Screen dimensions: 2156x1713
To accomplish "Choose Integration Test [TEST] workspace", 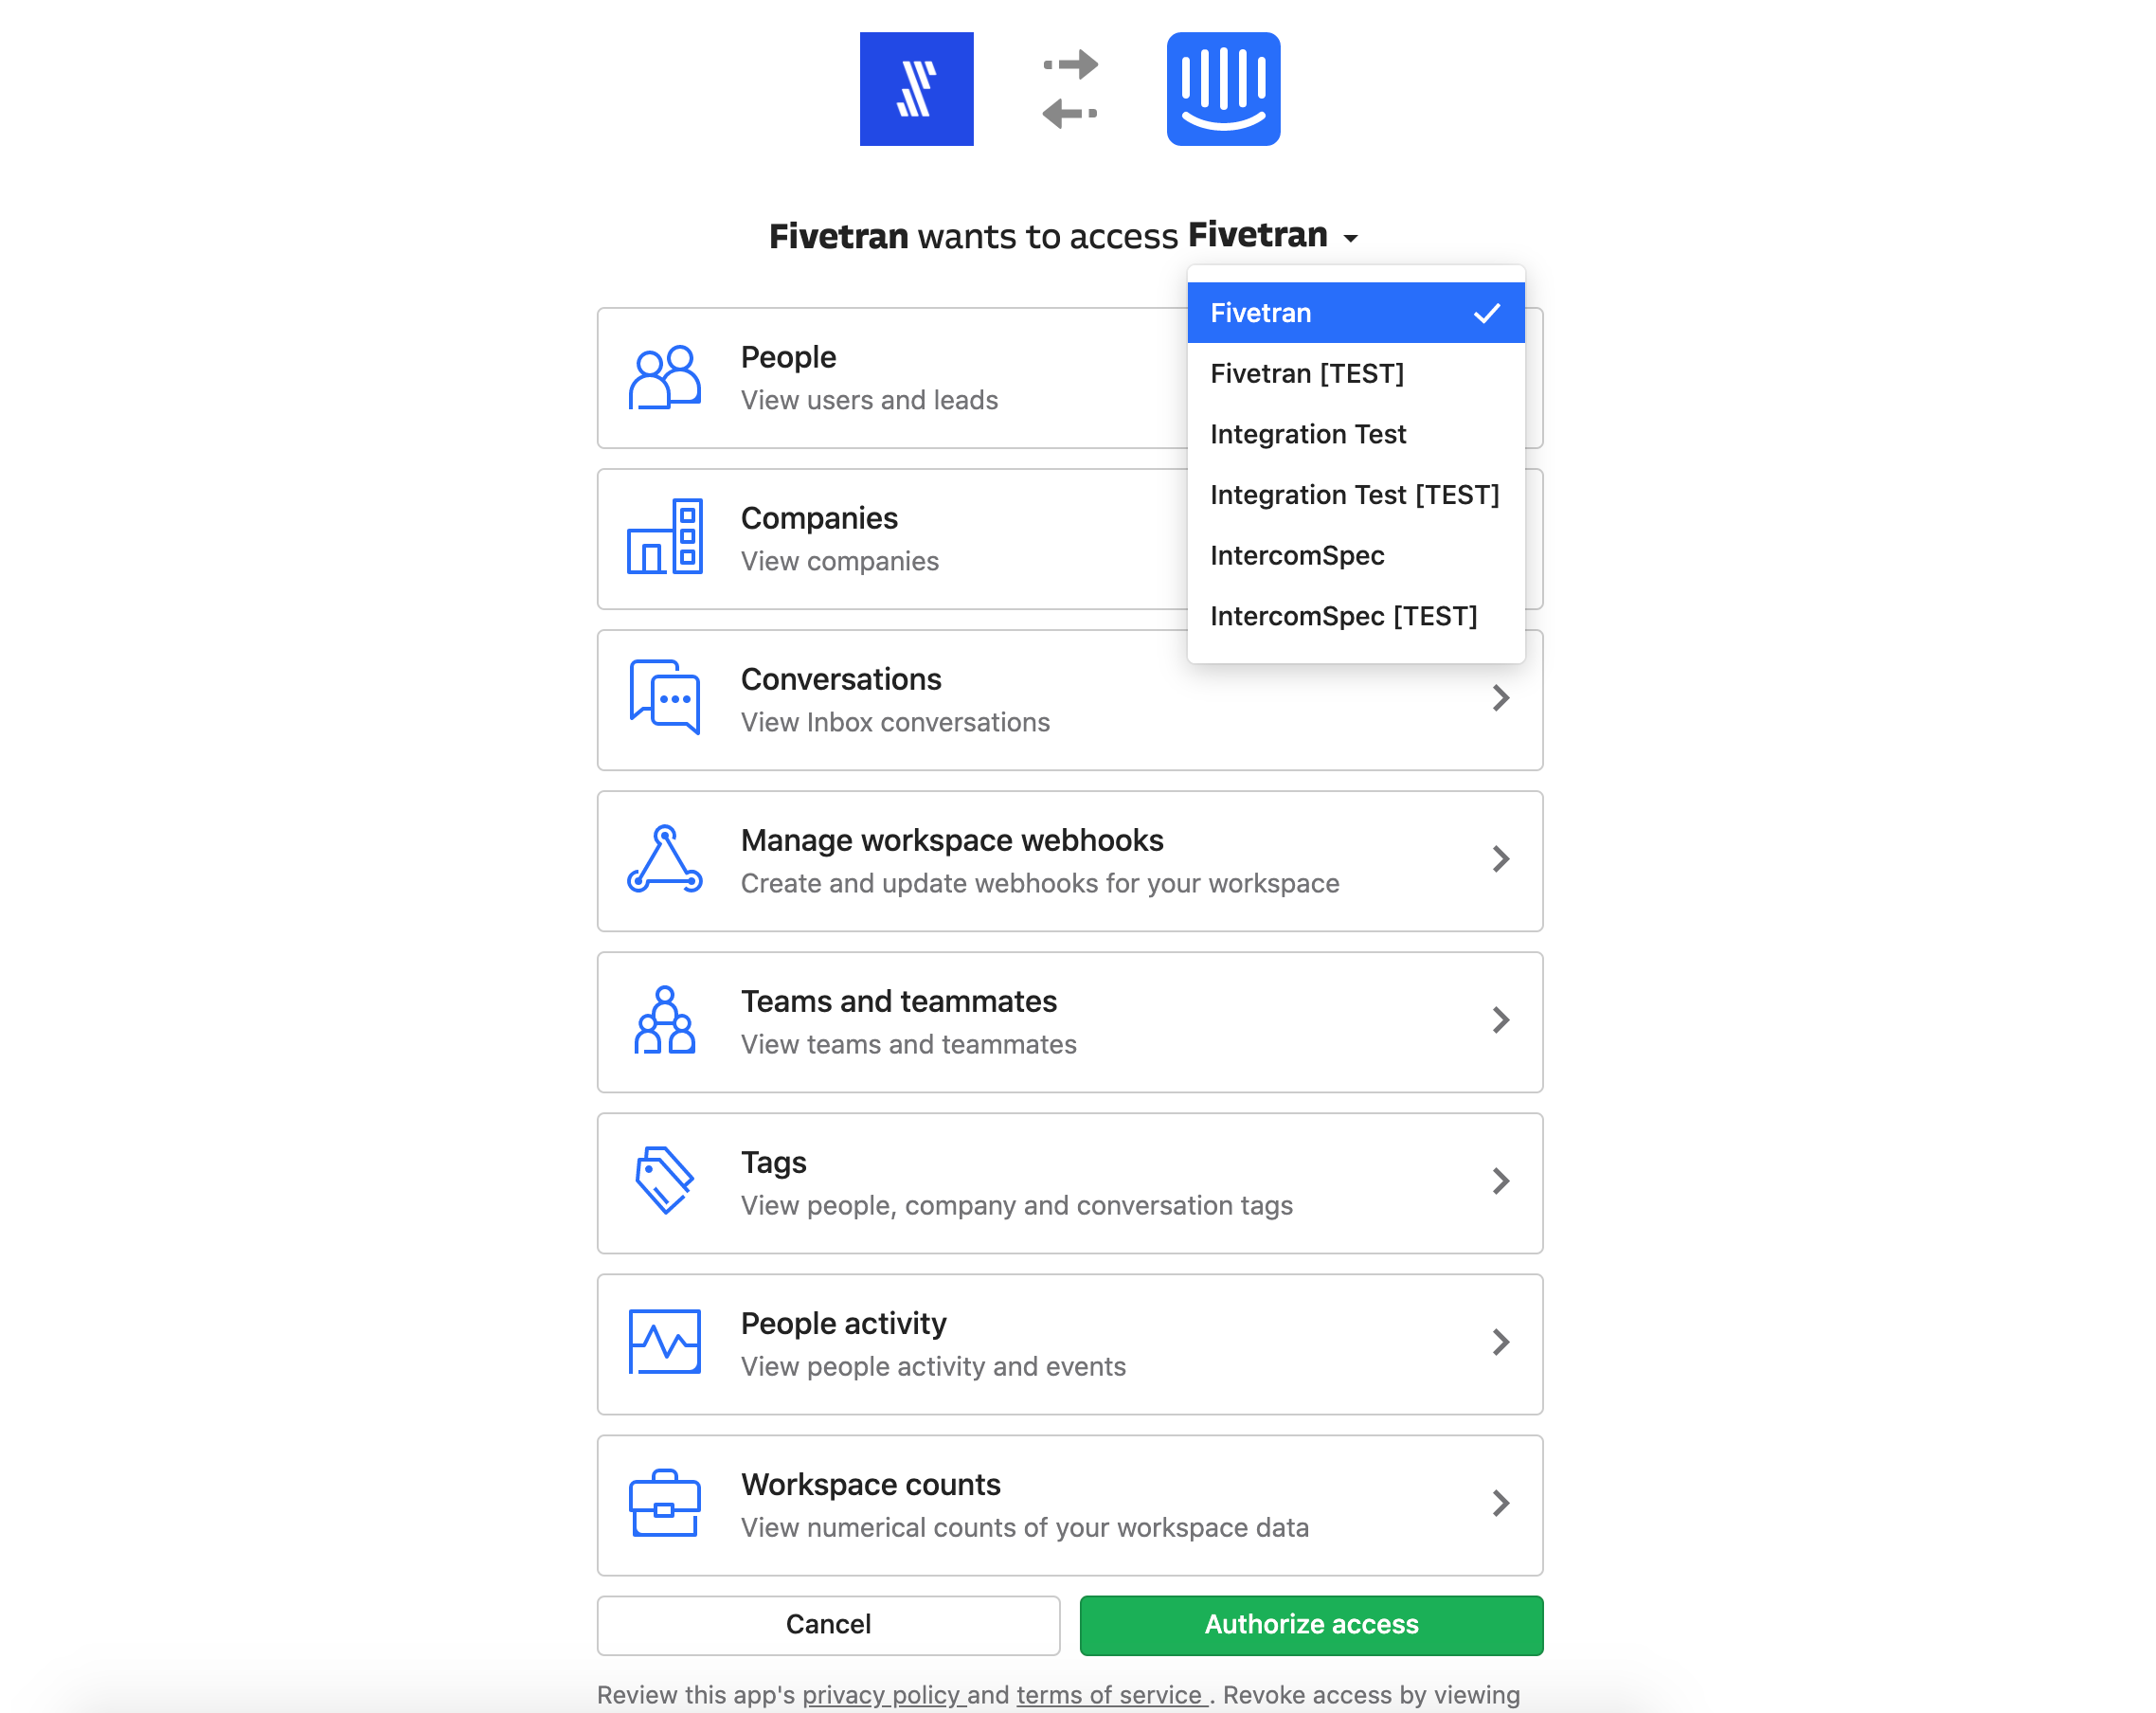I will tap(1355, 495).
